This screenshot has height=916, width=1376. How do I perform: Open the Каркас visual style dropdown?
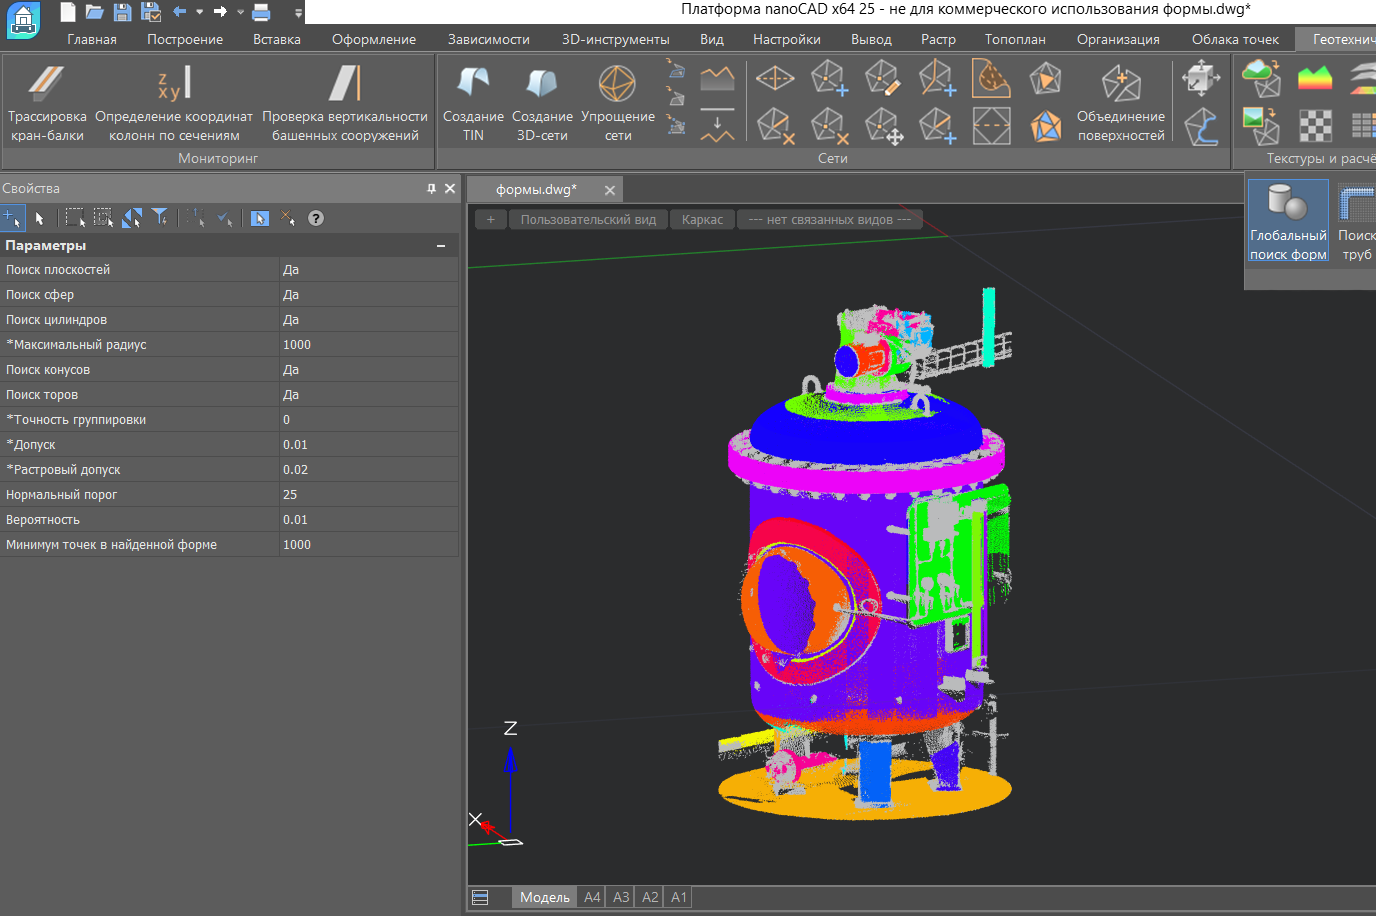tap(702, 220)
